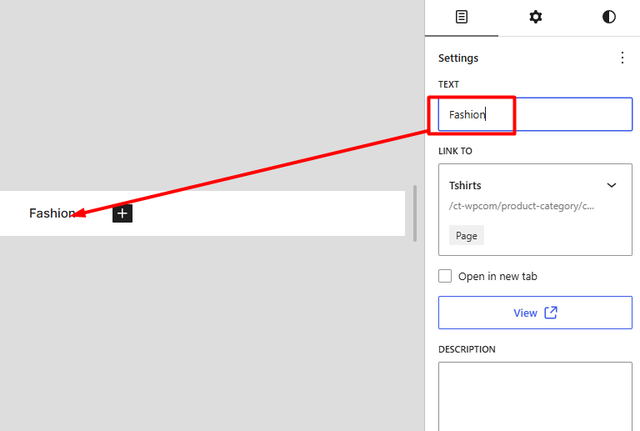Open the half-circle Styles tab

[x=609, y=17]
